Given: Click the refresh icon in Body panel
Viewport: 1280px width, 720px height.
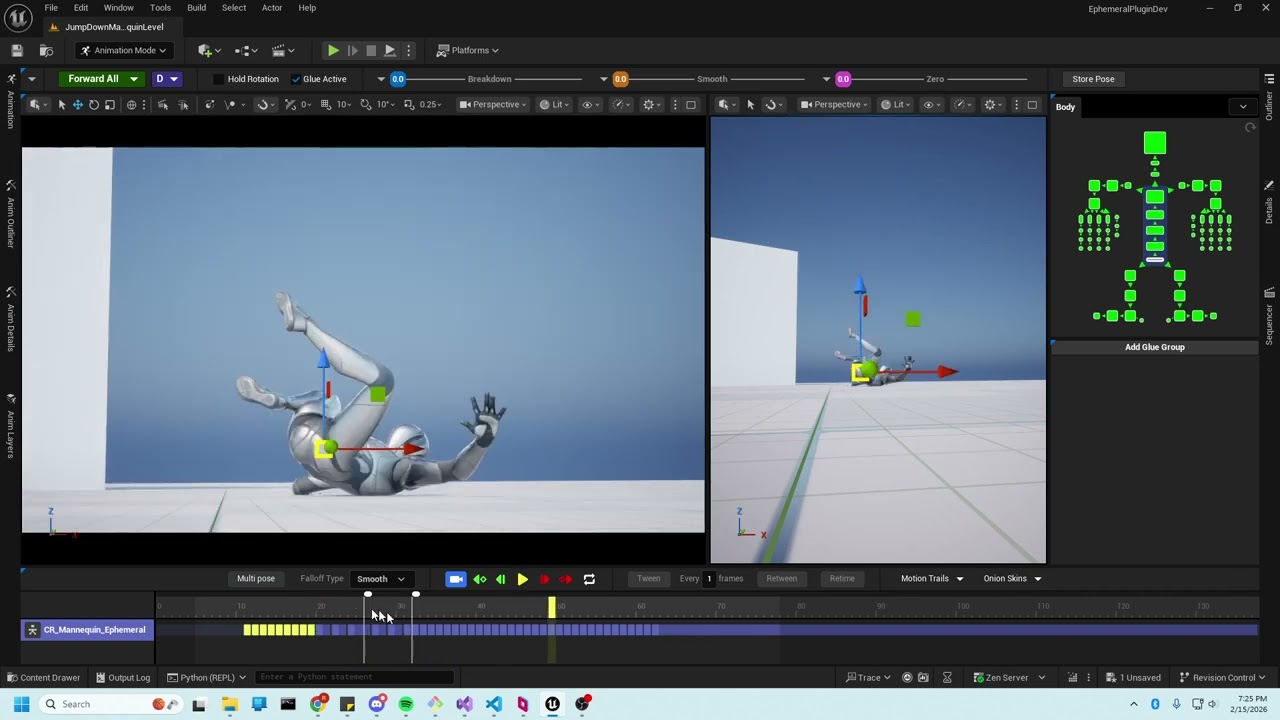Looking at the screenshot, I should click(1250, 128).
